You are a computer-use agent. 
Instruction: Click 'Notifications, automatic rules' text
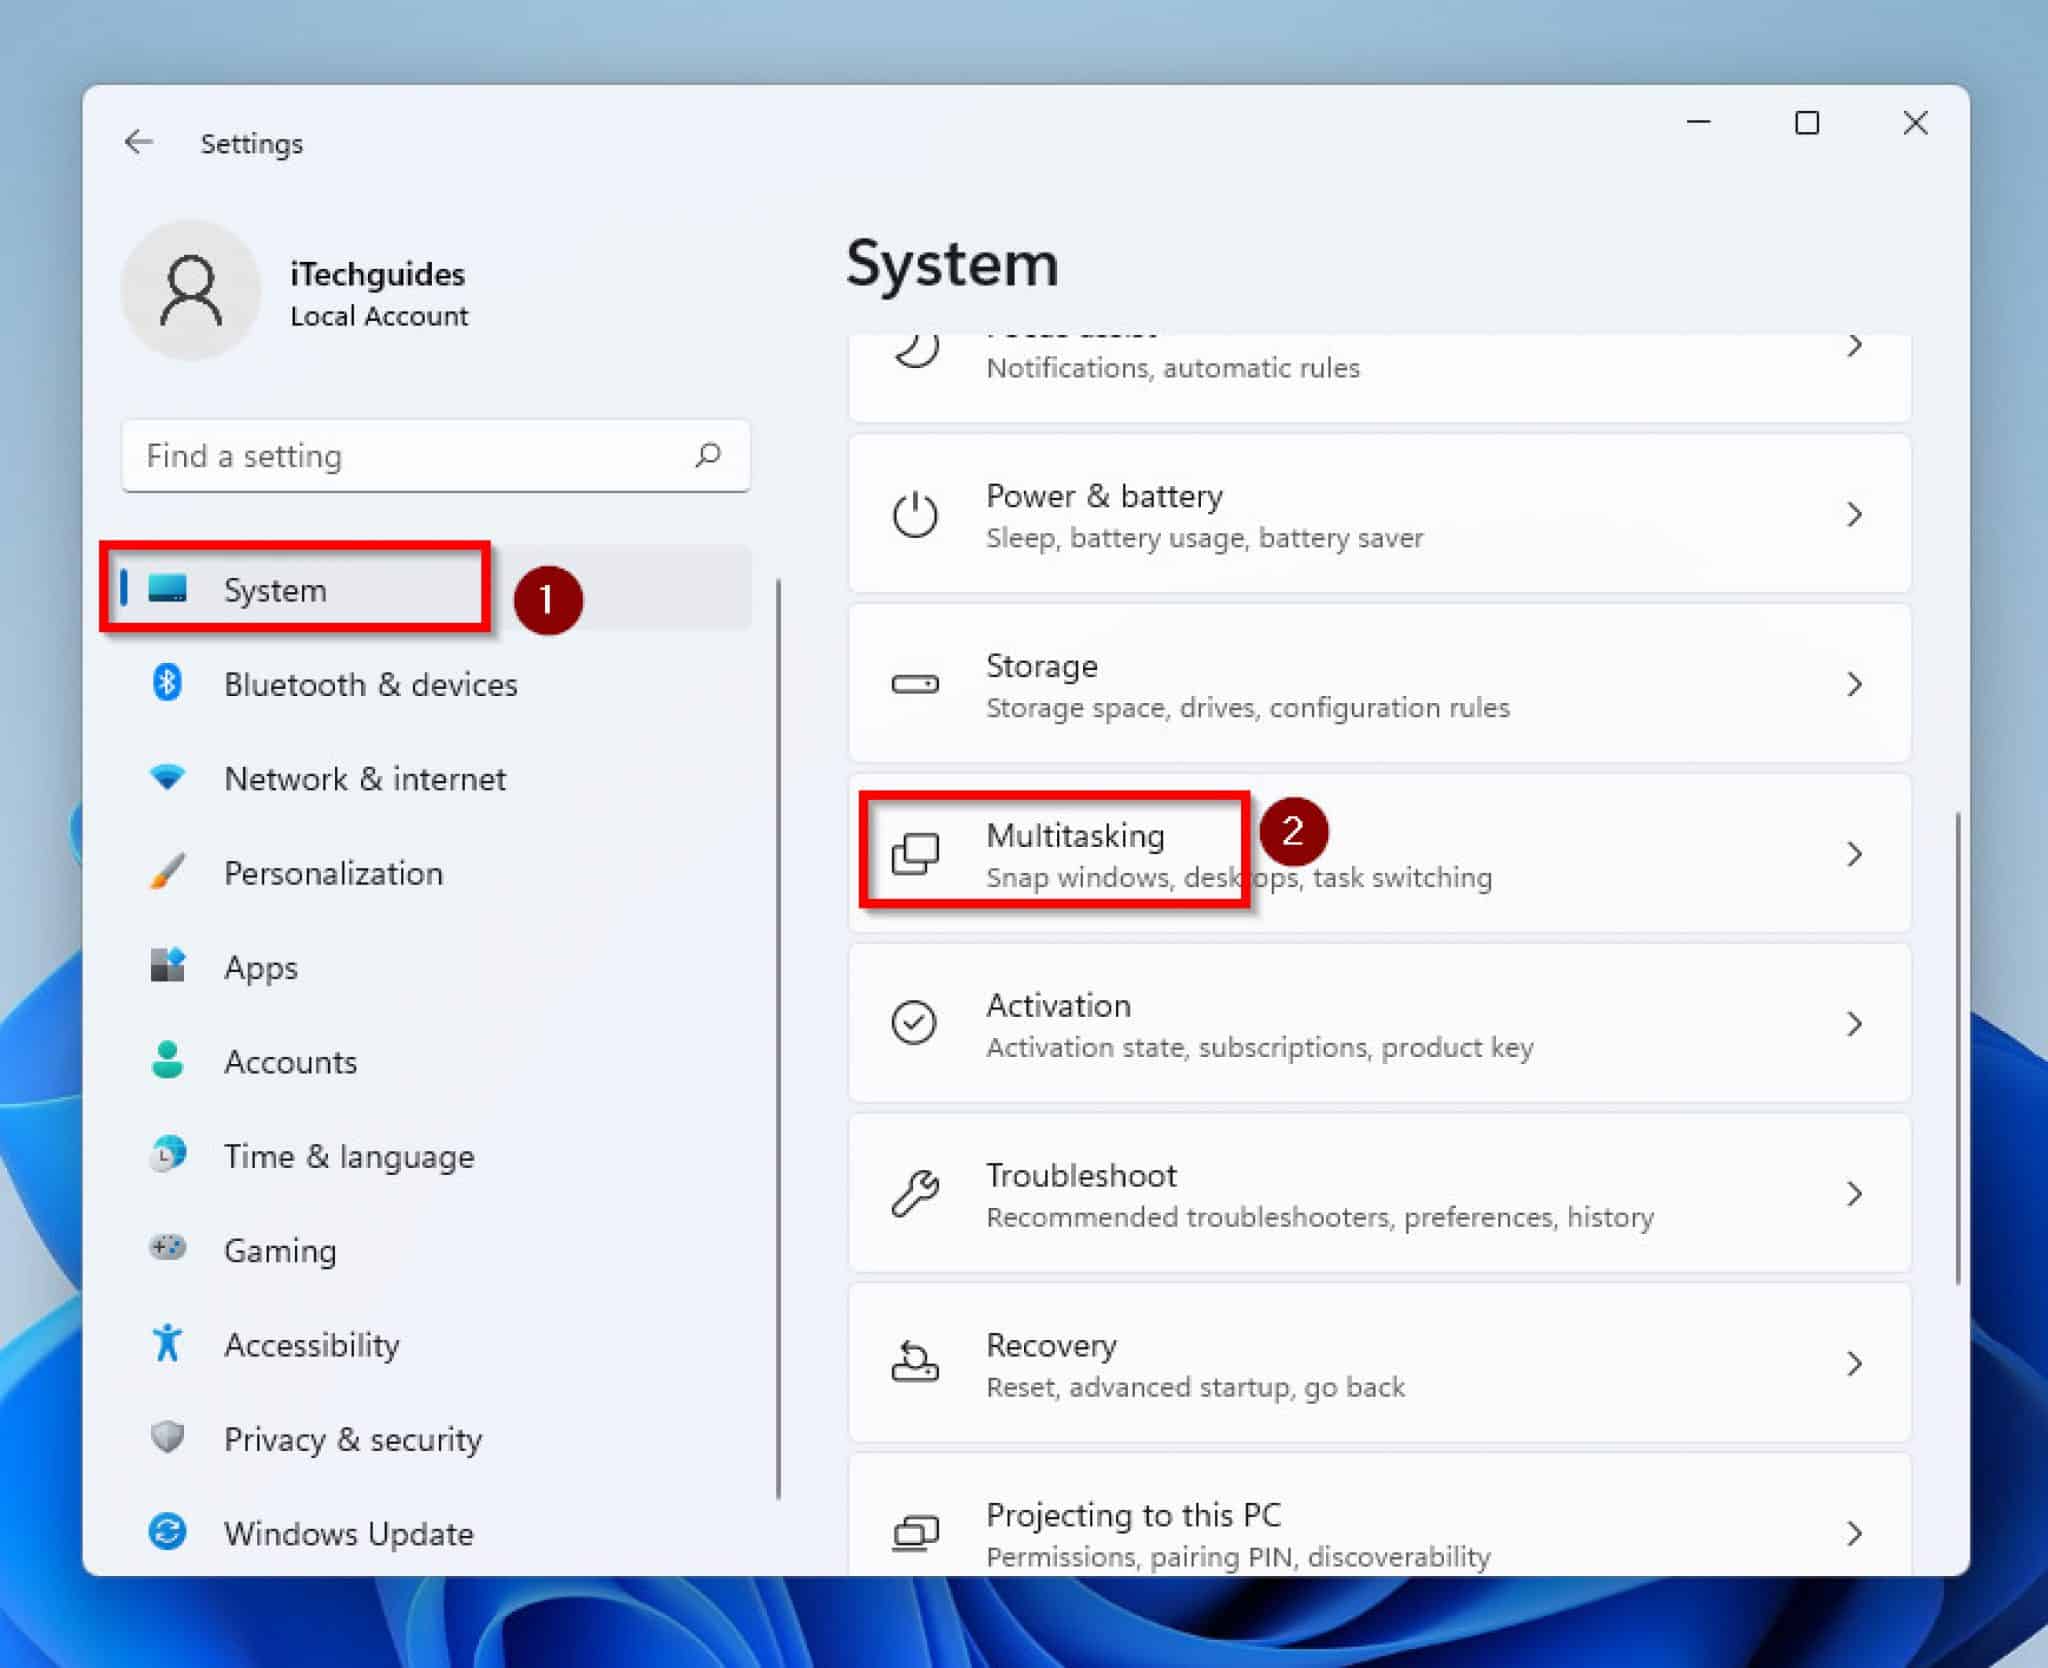[1173, 368]
